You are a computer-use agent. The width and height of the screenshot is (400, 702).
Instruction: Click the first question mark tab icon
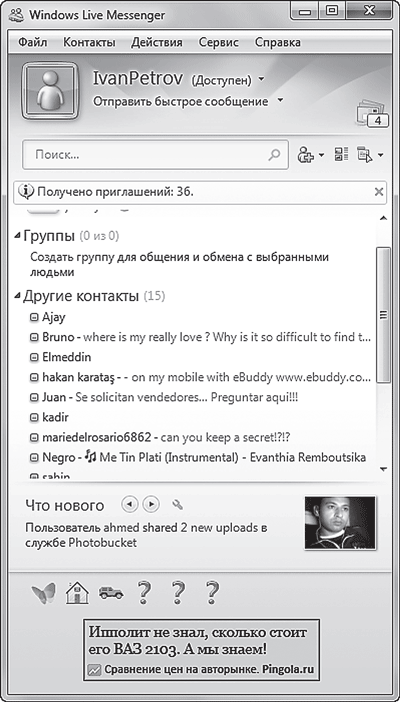pyautogui.click(x=144, y=593)
